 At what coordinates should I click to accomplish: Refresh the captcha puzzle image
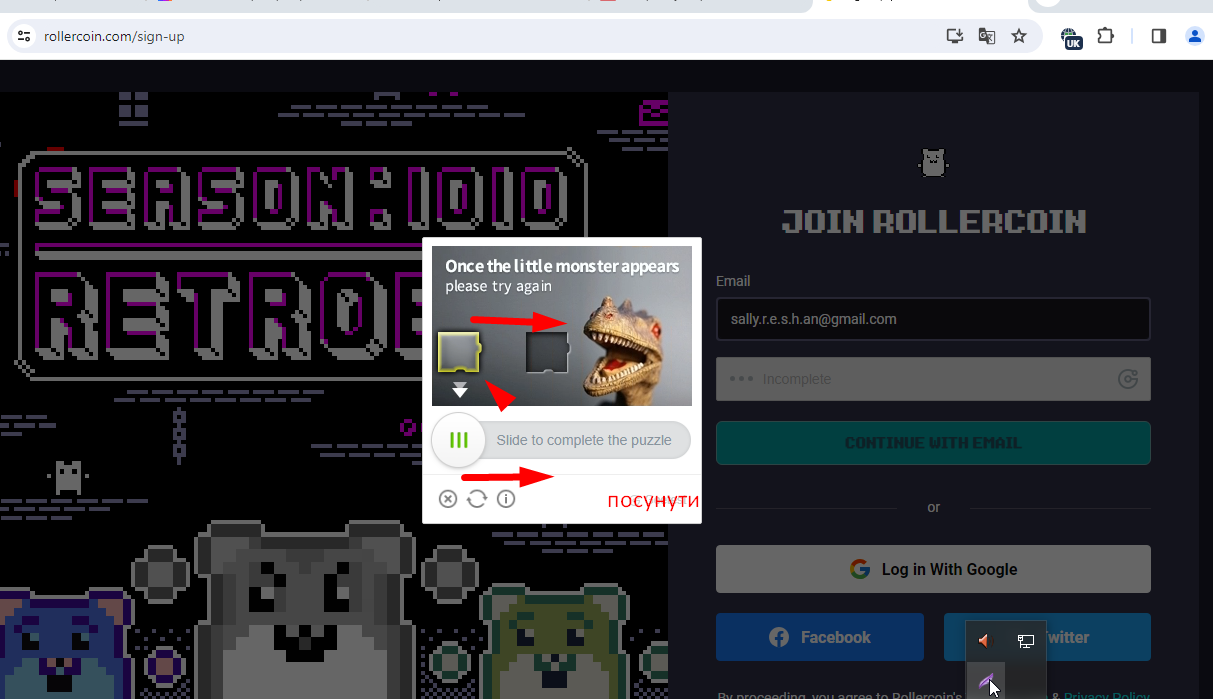(x=477, y=498)
